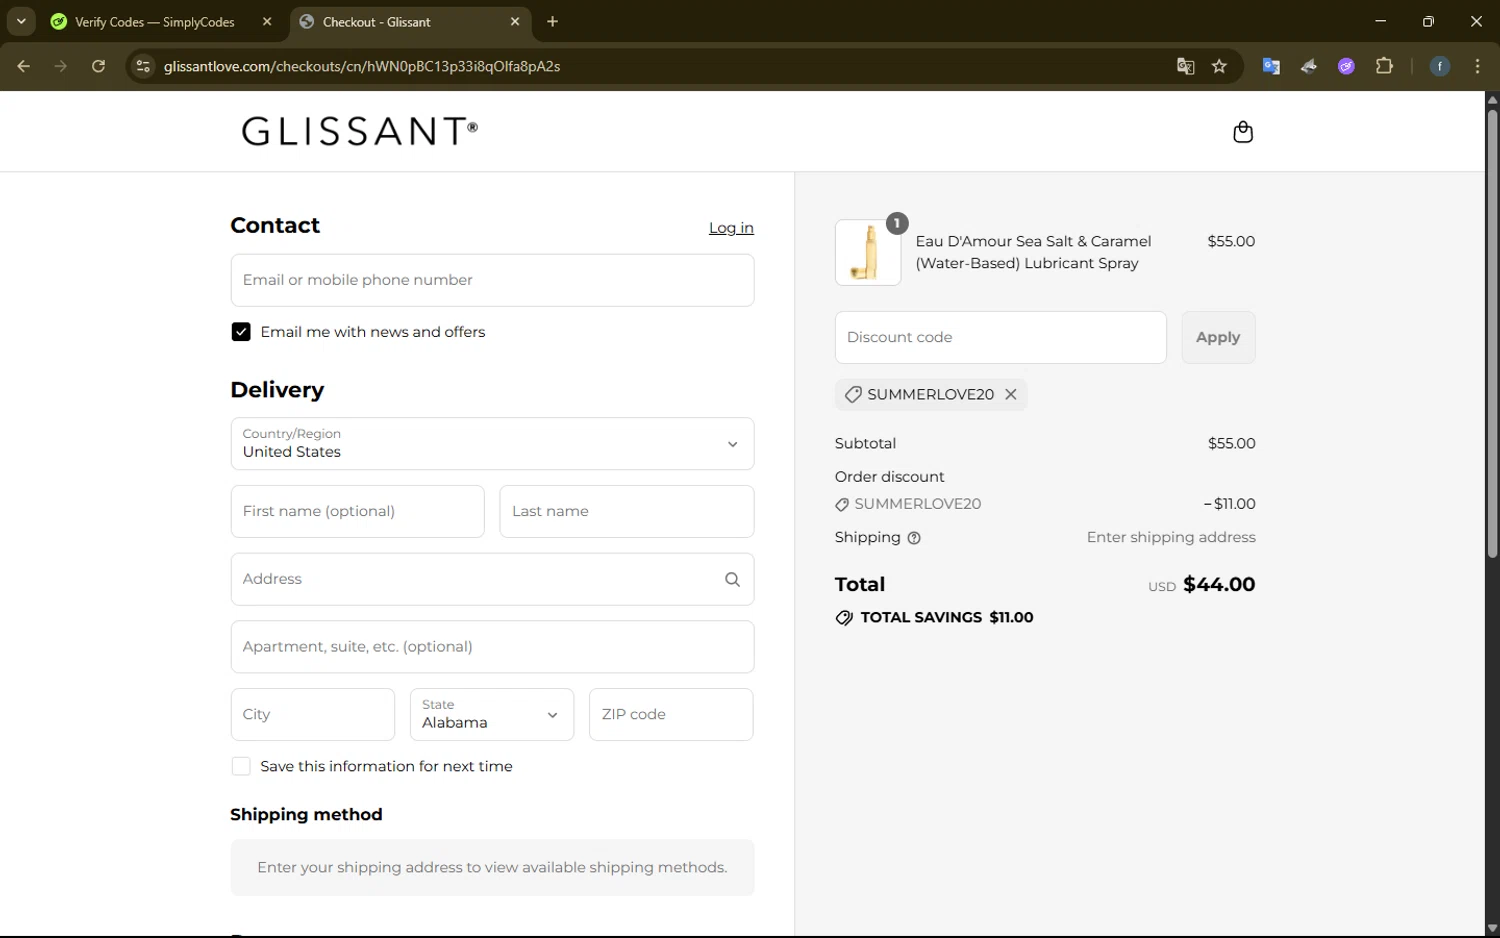
Task: Open the shipping info help icon
Action: [914, 538]
